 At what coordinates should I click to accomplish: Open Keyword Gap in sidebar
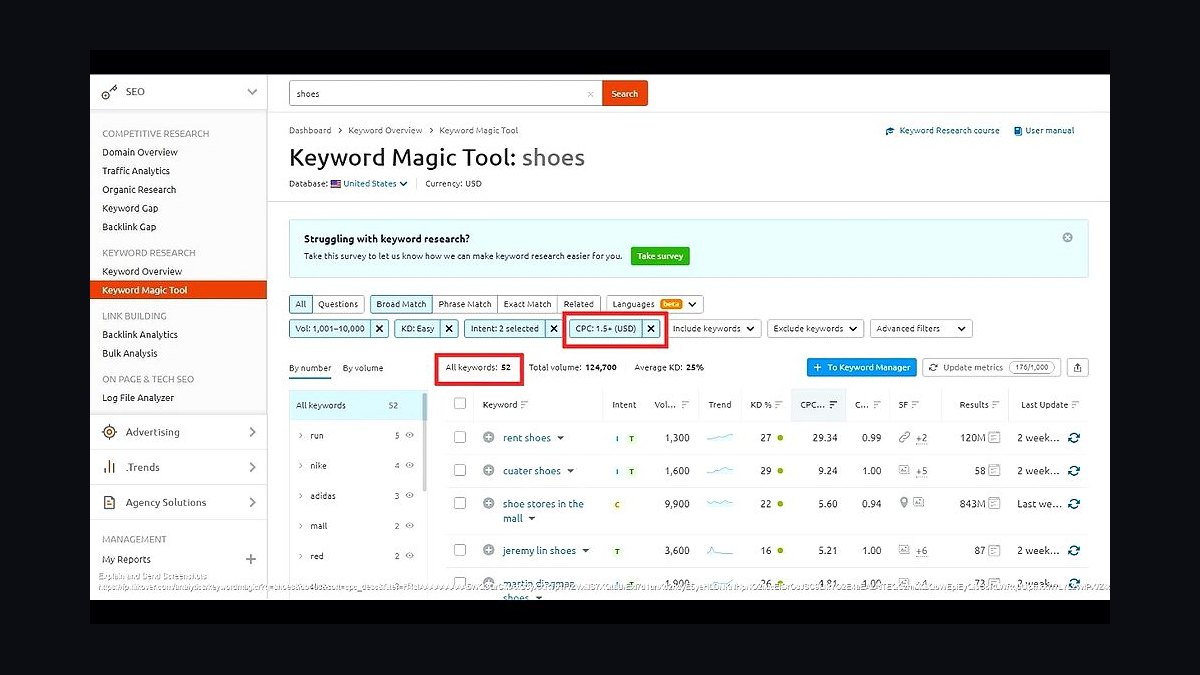coord(130,208)
